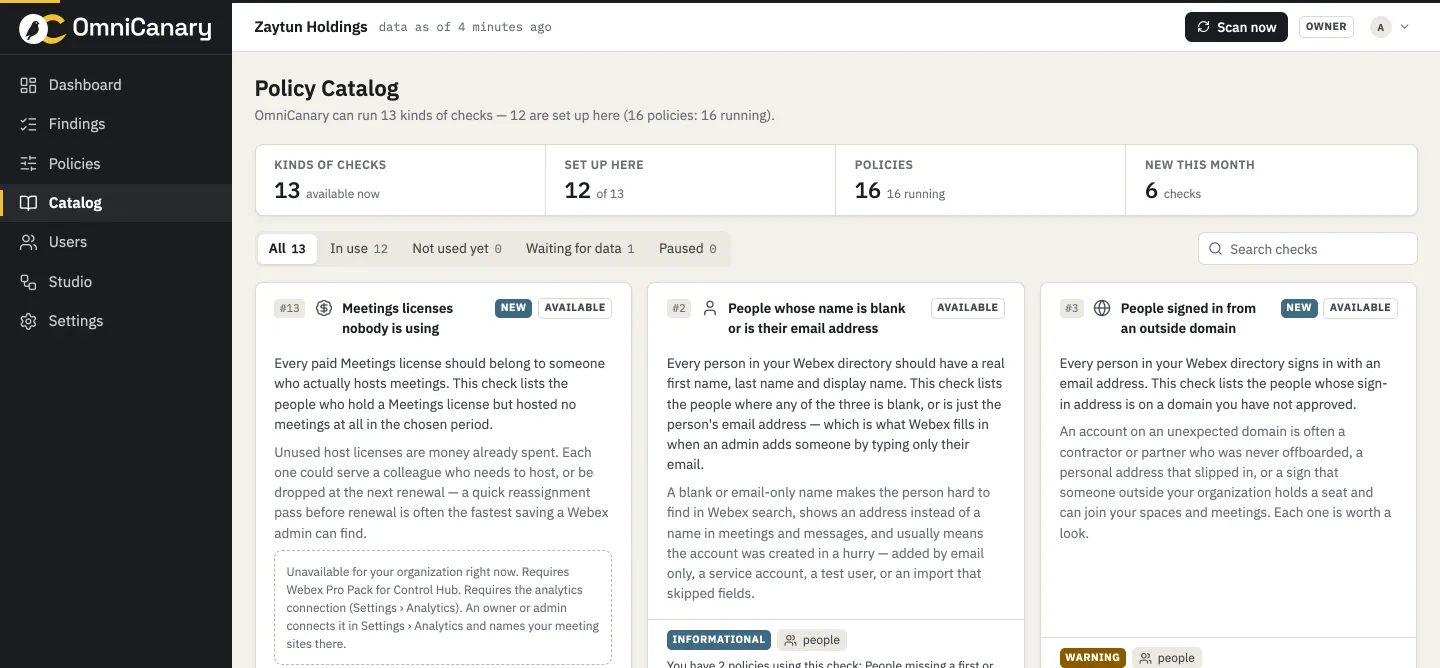
Task: Click people tag next to WARNING
Action: coord(1167,658)
